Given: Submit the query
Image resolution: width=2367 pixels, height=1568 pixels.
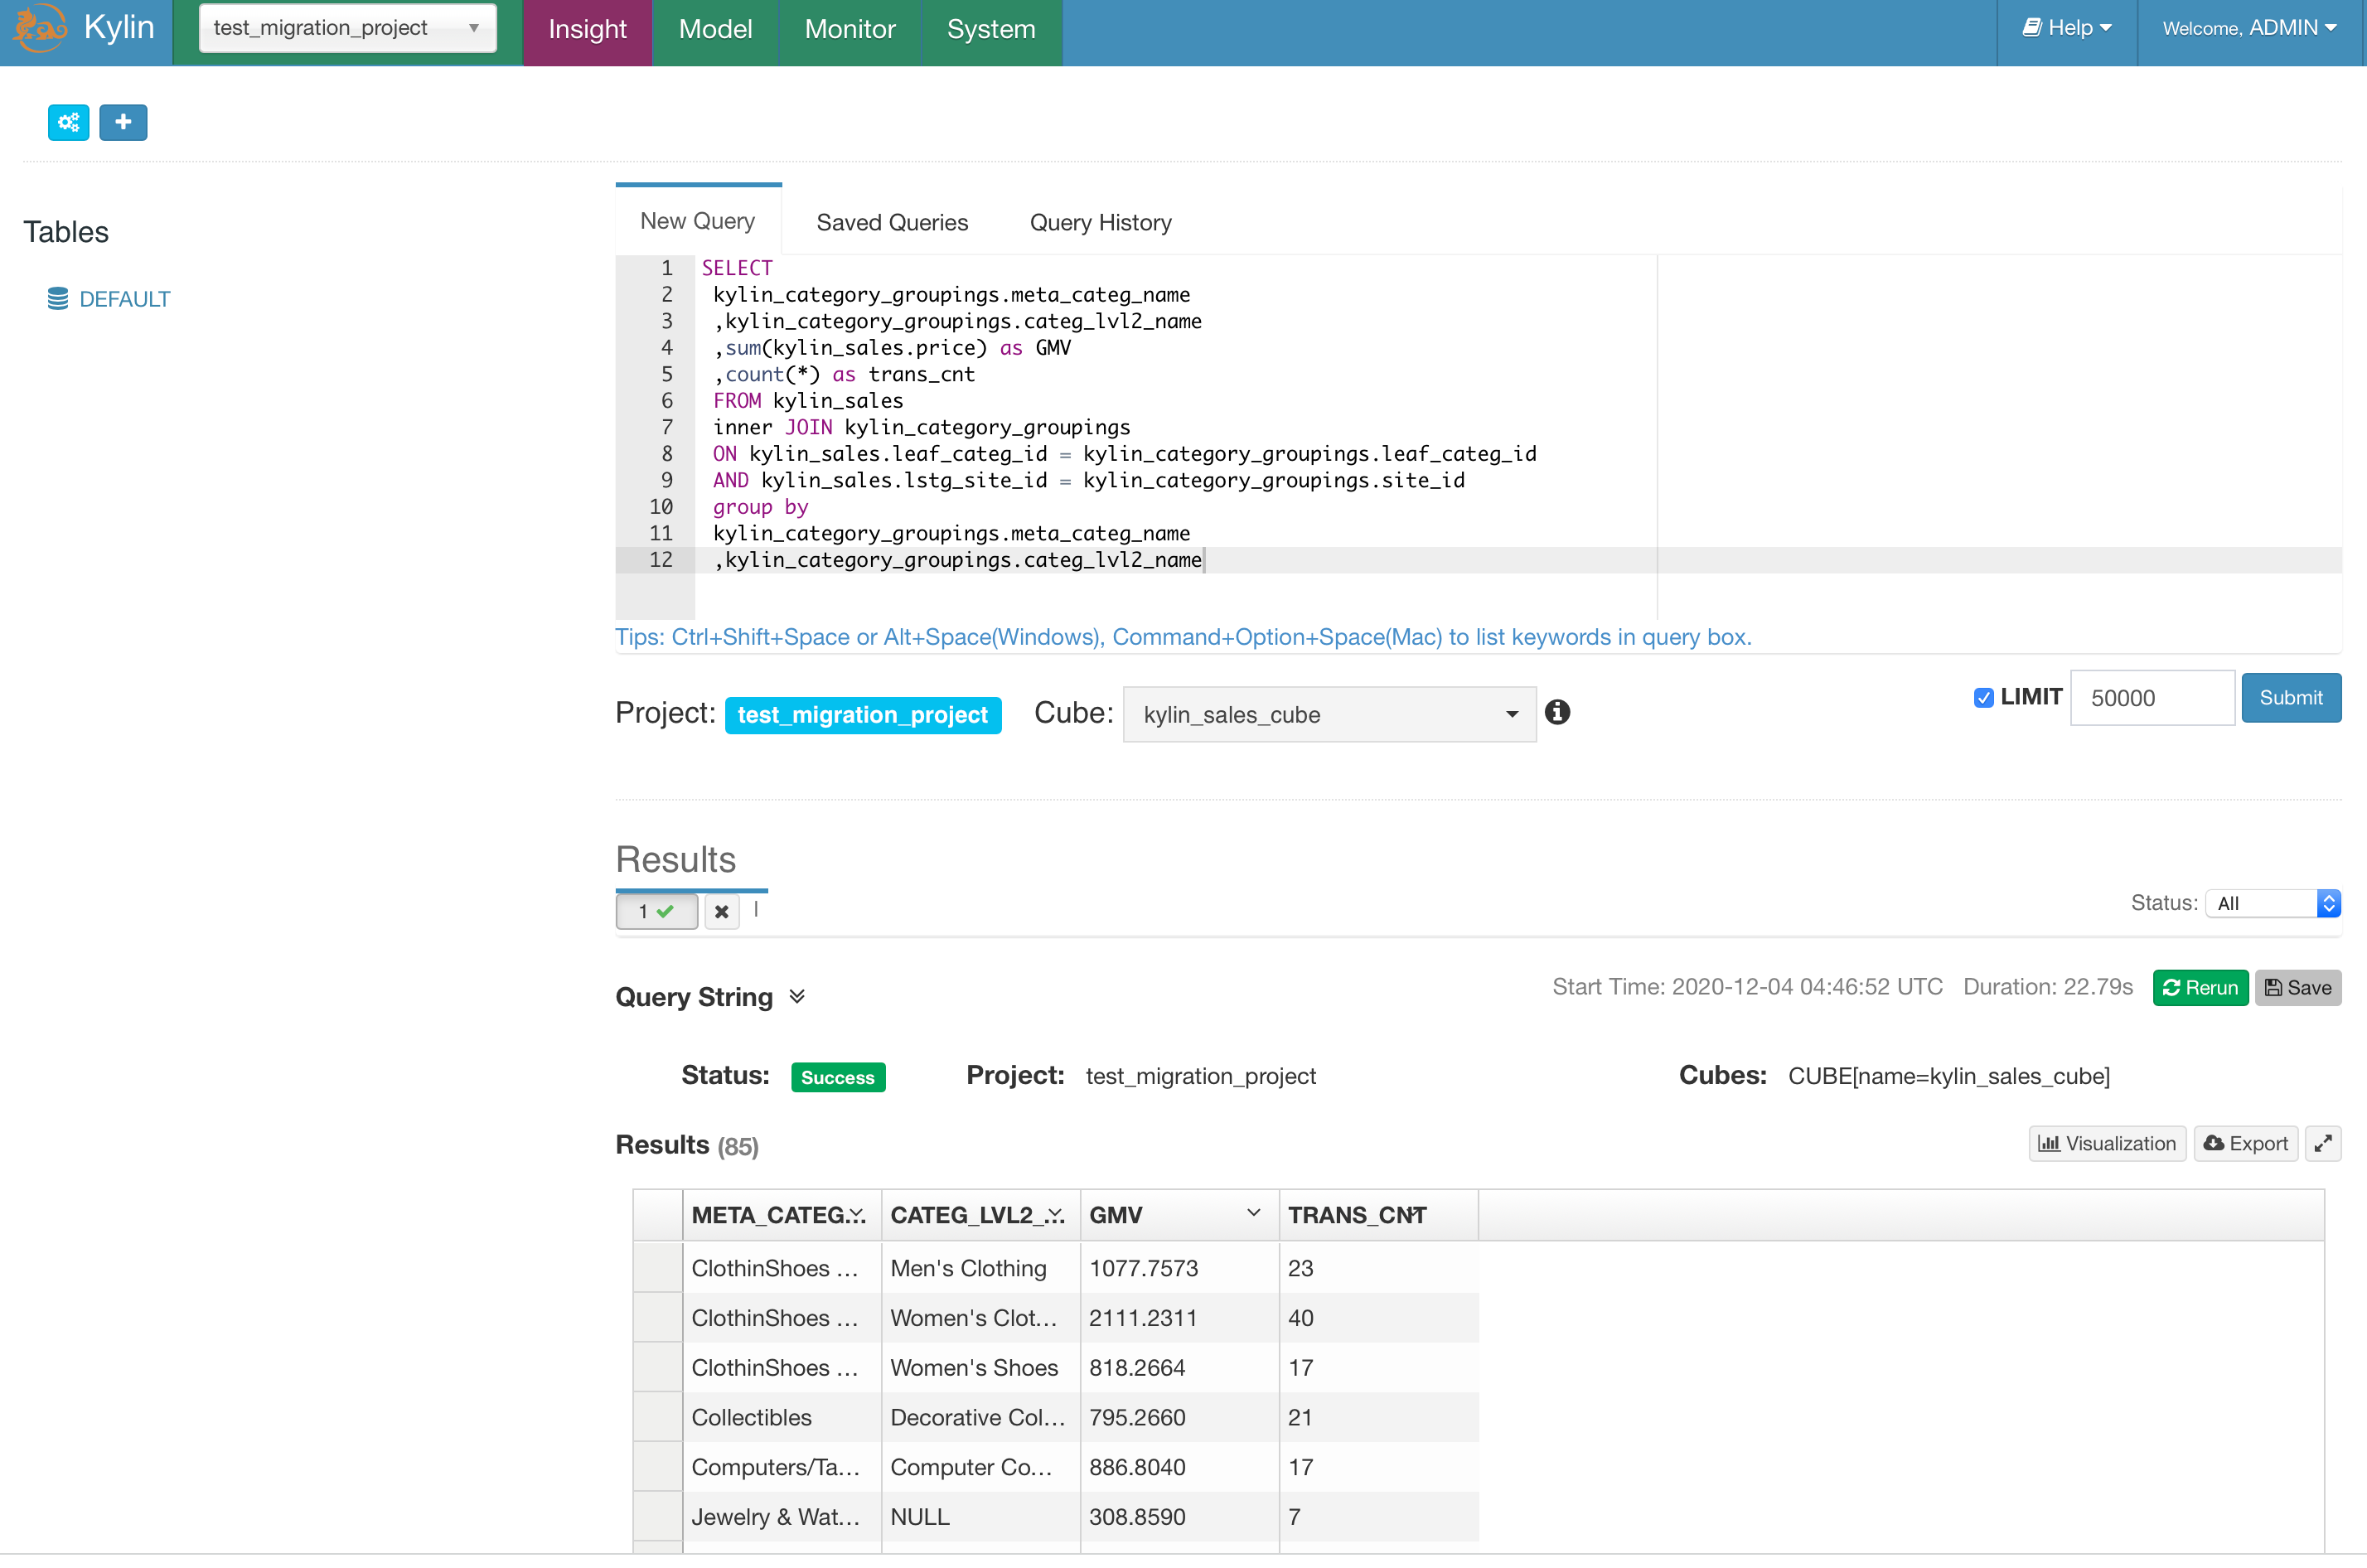Looking at the screenshot, I should click(2290, 697).
